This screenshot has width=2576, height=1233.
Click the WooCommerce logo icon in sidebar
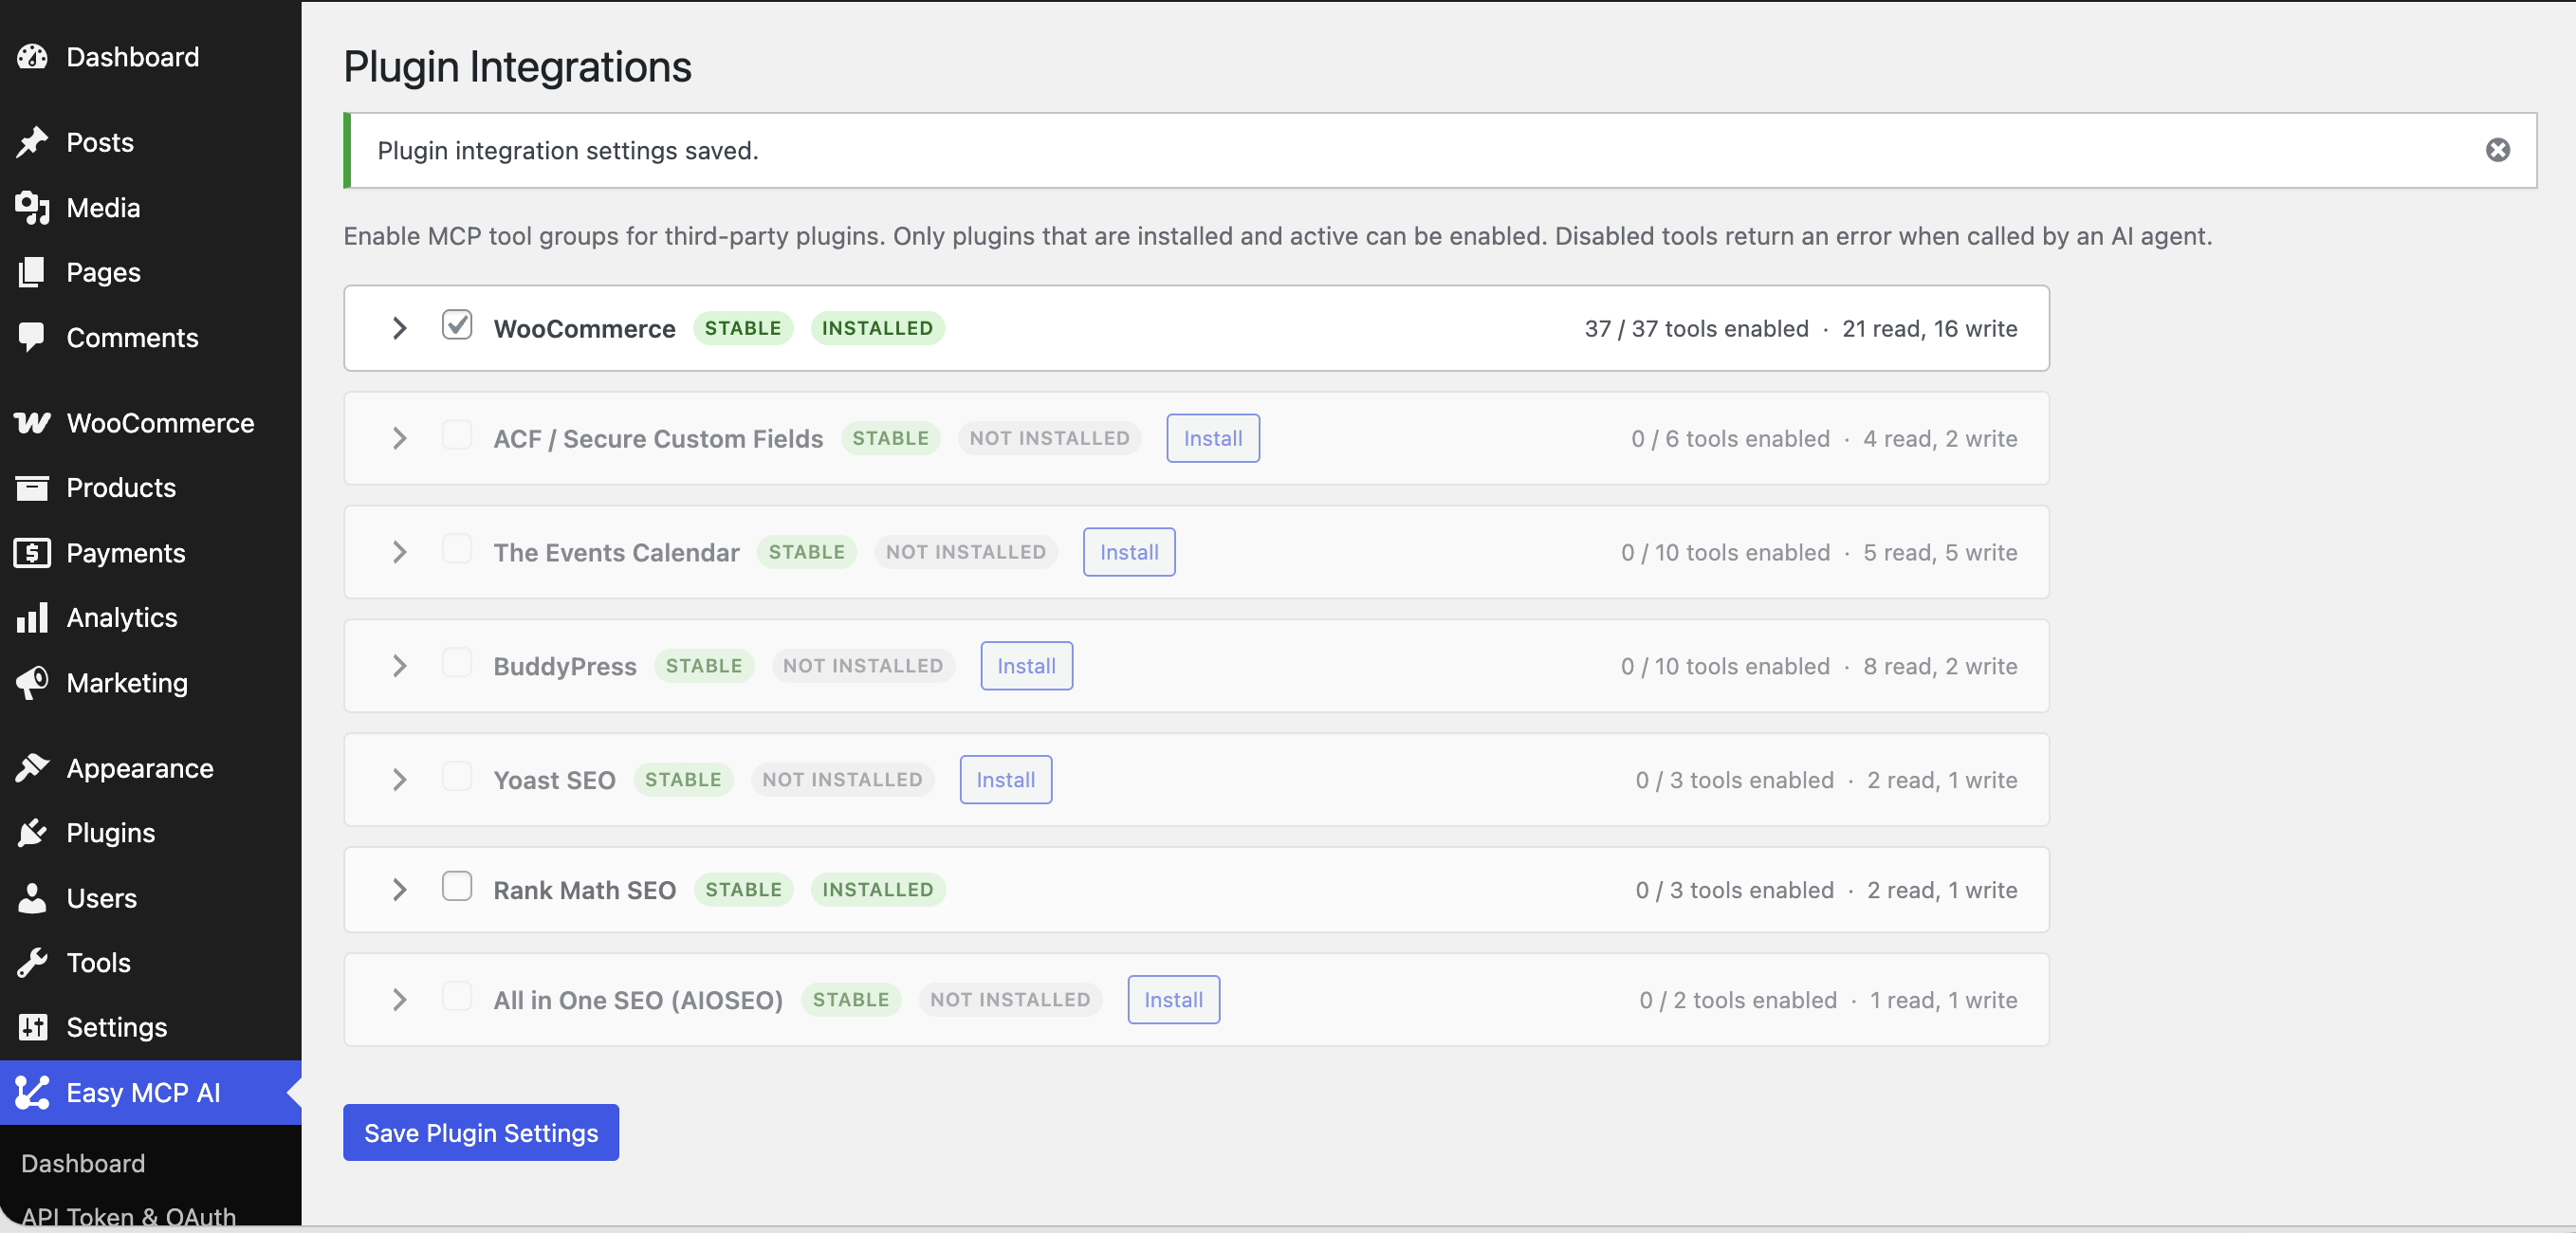point(32,422)
